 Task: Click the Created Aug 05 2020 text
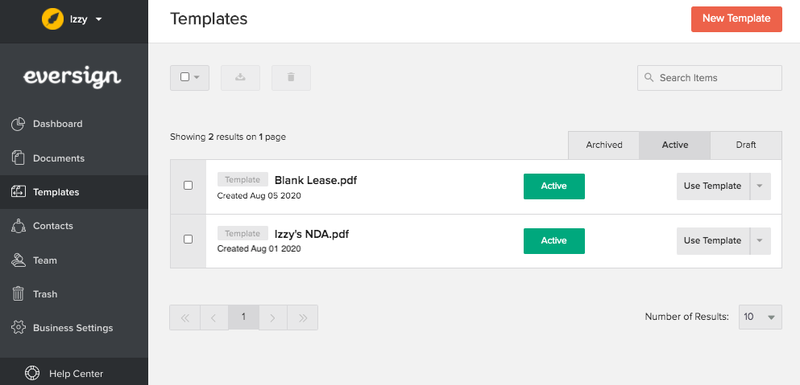[x=259, y=195]
